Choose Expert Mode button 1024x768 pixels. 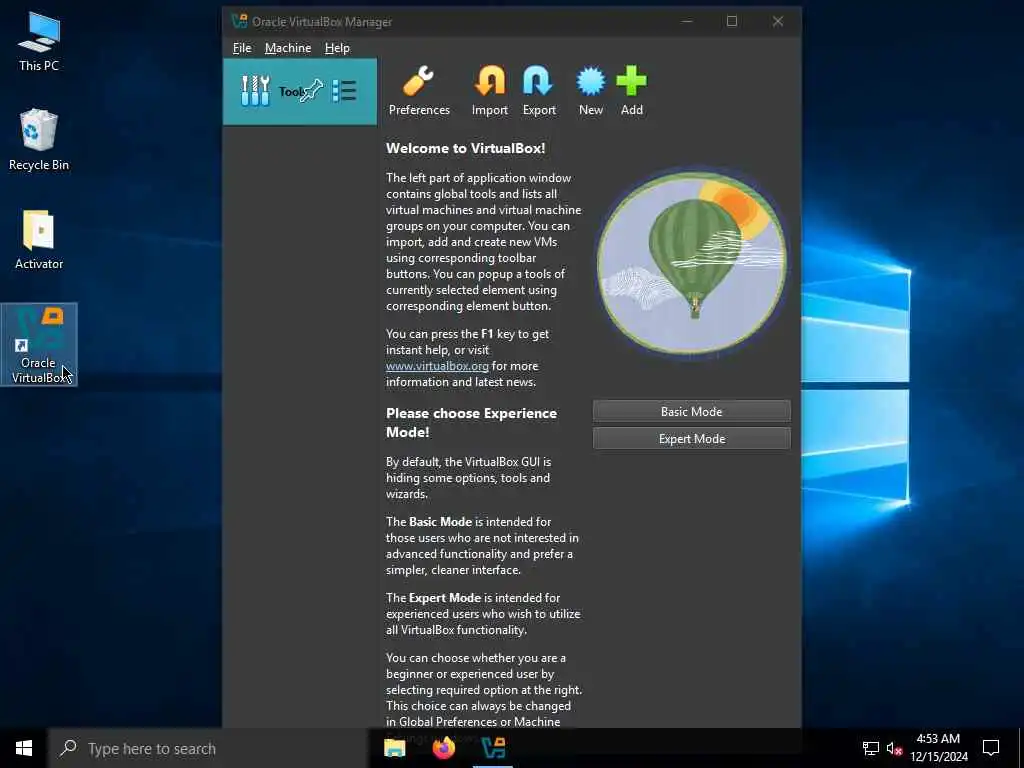click(x=692, y=439)
